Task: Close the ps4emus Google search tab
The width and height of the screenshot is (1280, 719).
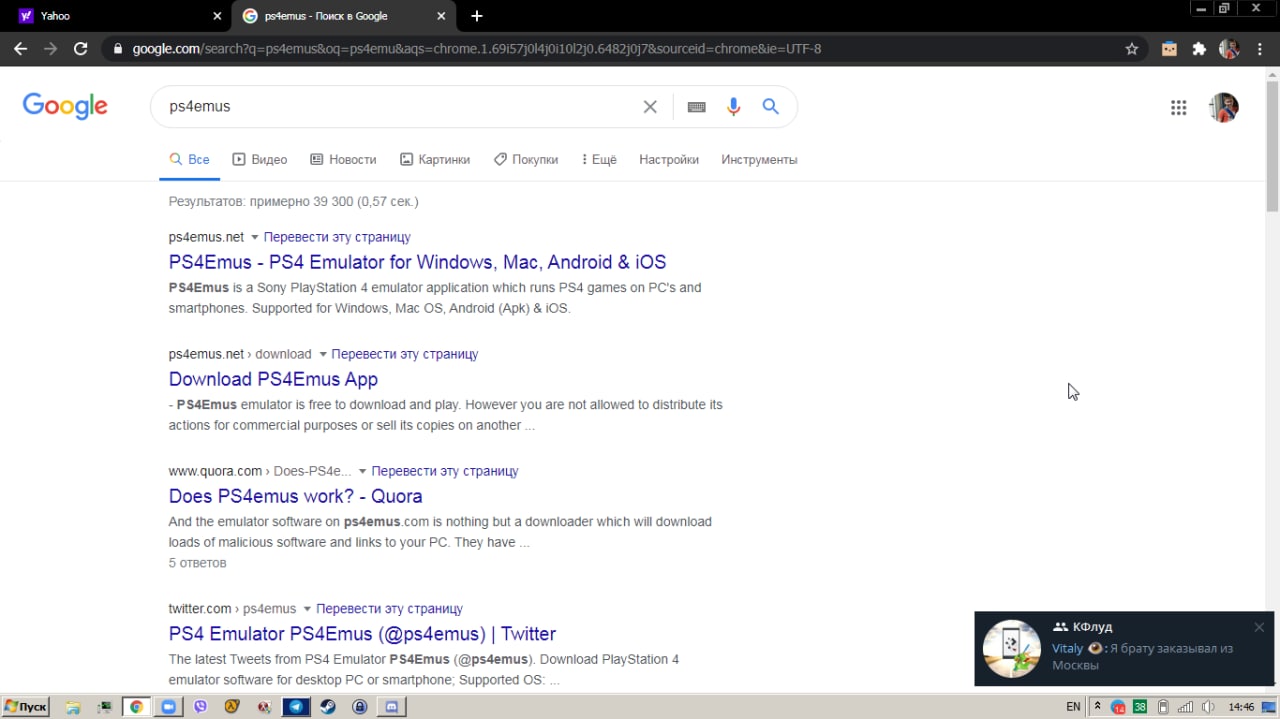Action: (x=441, y=16)
